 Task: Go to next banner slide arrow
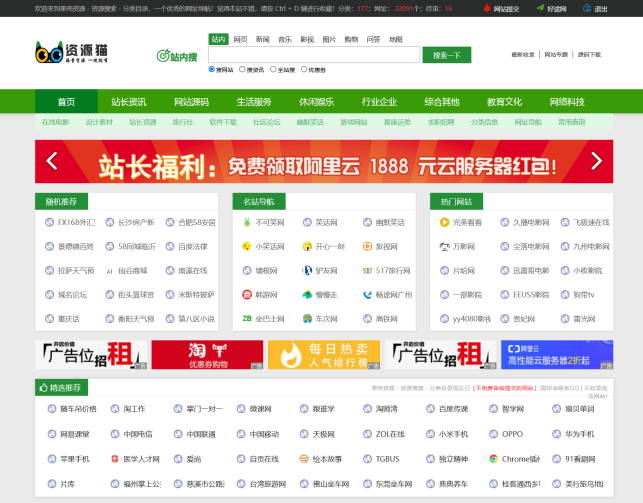(x=597, y=161)
